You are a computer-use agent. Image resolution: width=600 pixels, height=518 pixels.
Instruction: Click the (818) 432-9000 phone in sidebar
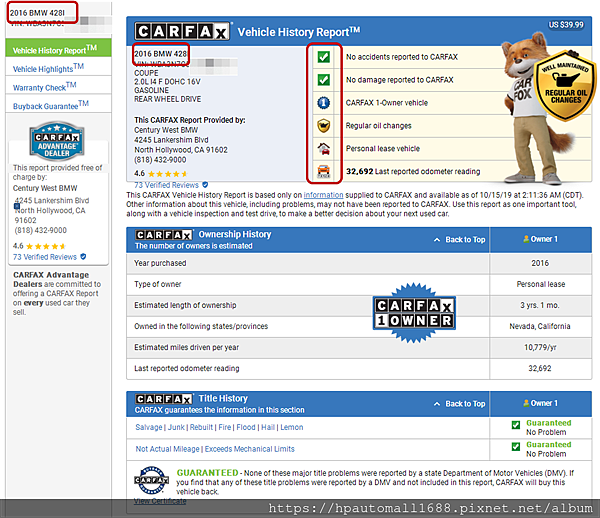[x=41, y=230]
